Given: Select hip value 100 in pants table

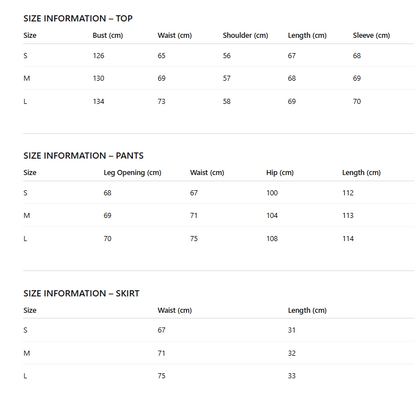Looking at the screenshot, I should 272,193.
